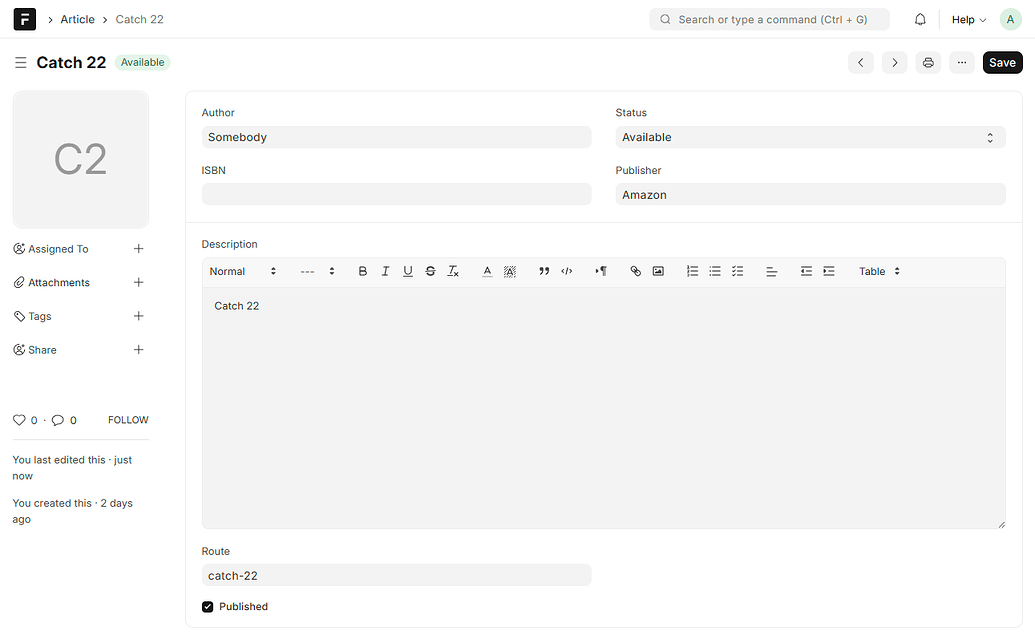Toggle the sidebar with the hamburger icon
Screen dimensions: 1035x634
[x=20, y=62]
